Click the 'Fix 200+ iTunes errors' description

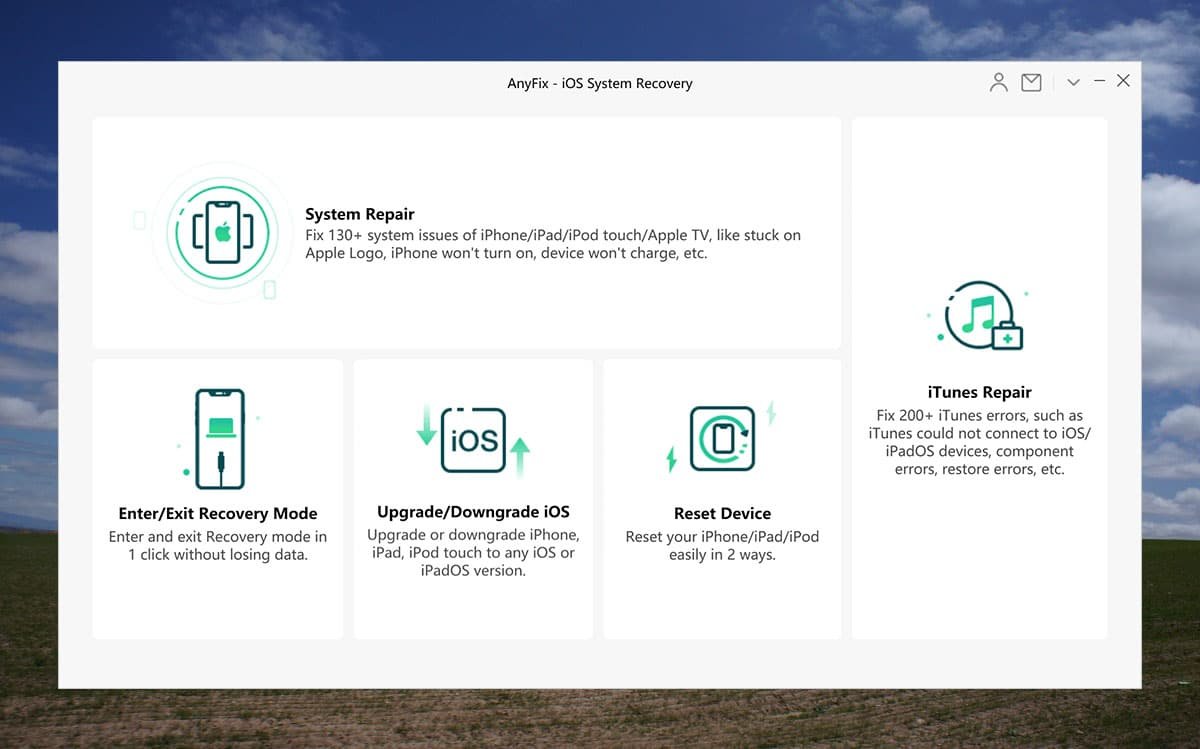point(979,442)
